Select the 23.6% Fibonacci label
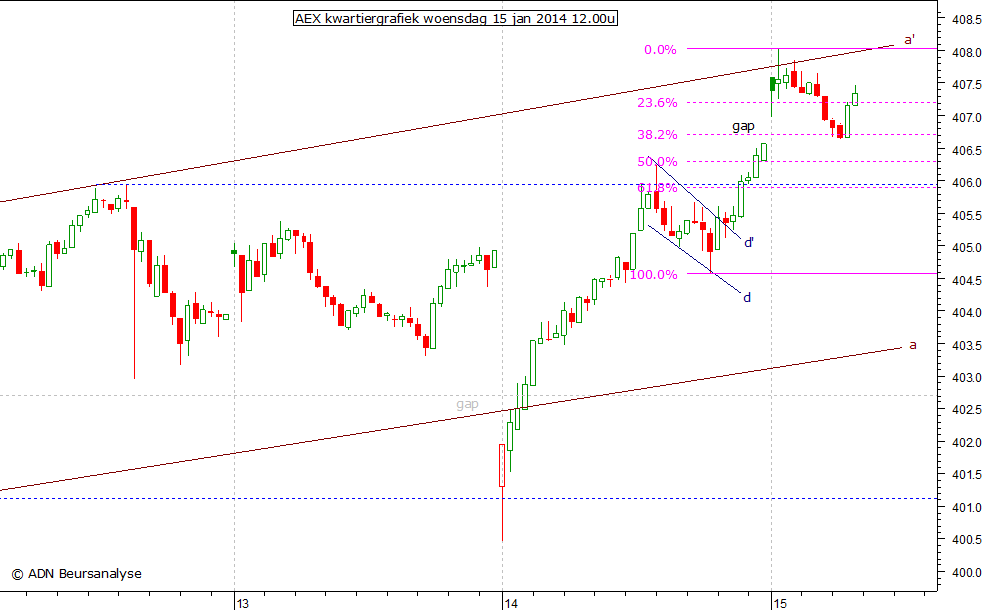 tap(657, 102)
